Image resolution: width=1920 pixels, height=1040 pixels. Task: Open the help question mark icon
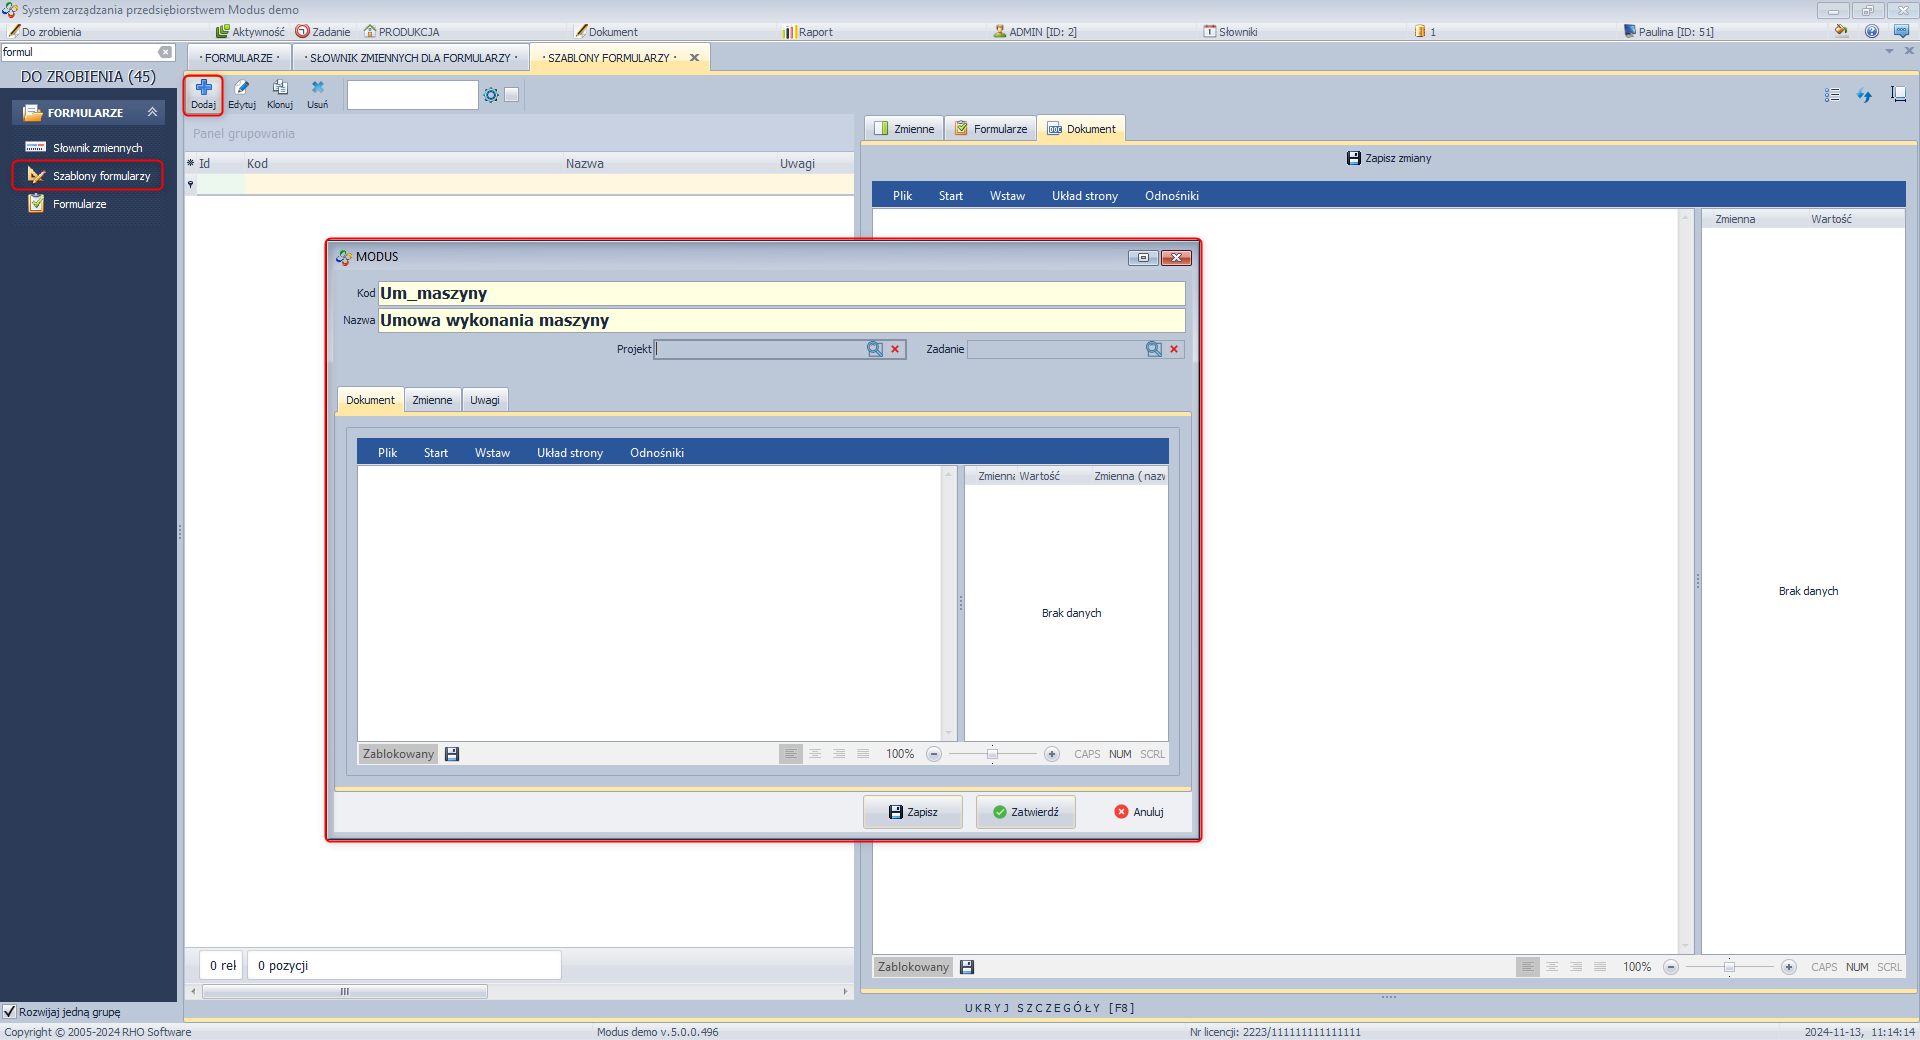click(1872, 31)
